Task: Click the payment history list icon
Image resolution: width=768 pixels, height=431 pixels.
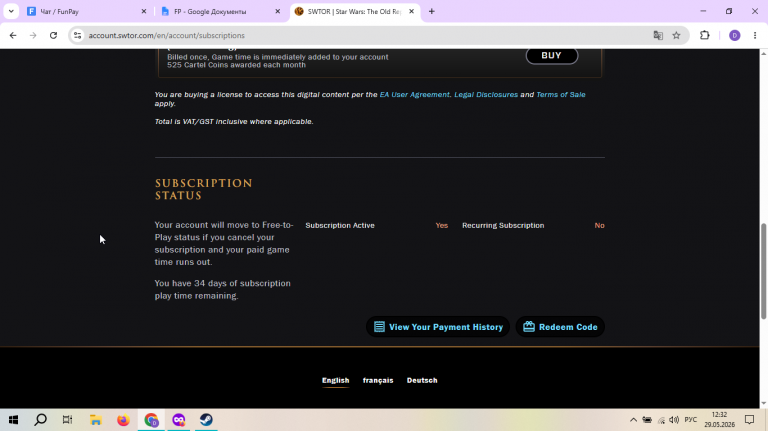Action: click(379, 327)
